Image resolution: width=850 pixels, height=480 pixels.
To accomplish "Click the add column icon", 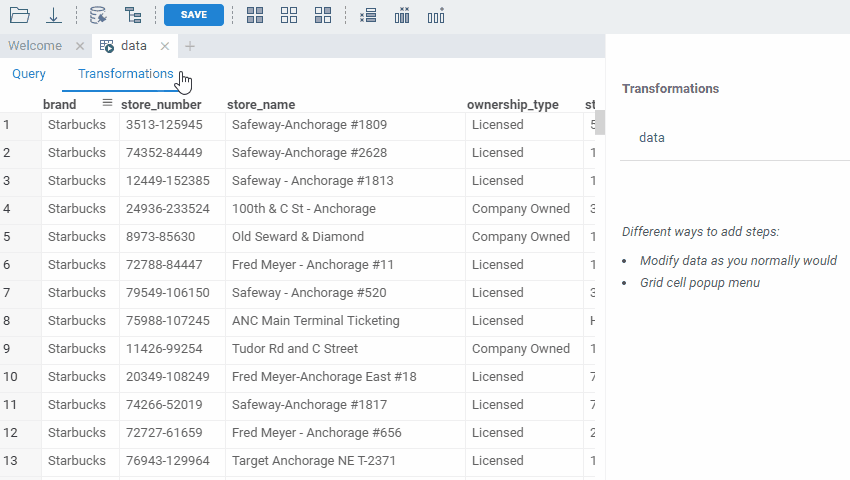I will pos(436,15).
